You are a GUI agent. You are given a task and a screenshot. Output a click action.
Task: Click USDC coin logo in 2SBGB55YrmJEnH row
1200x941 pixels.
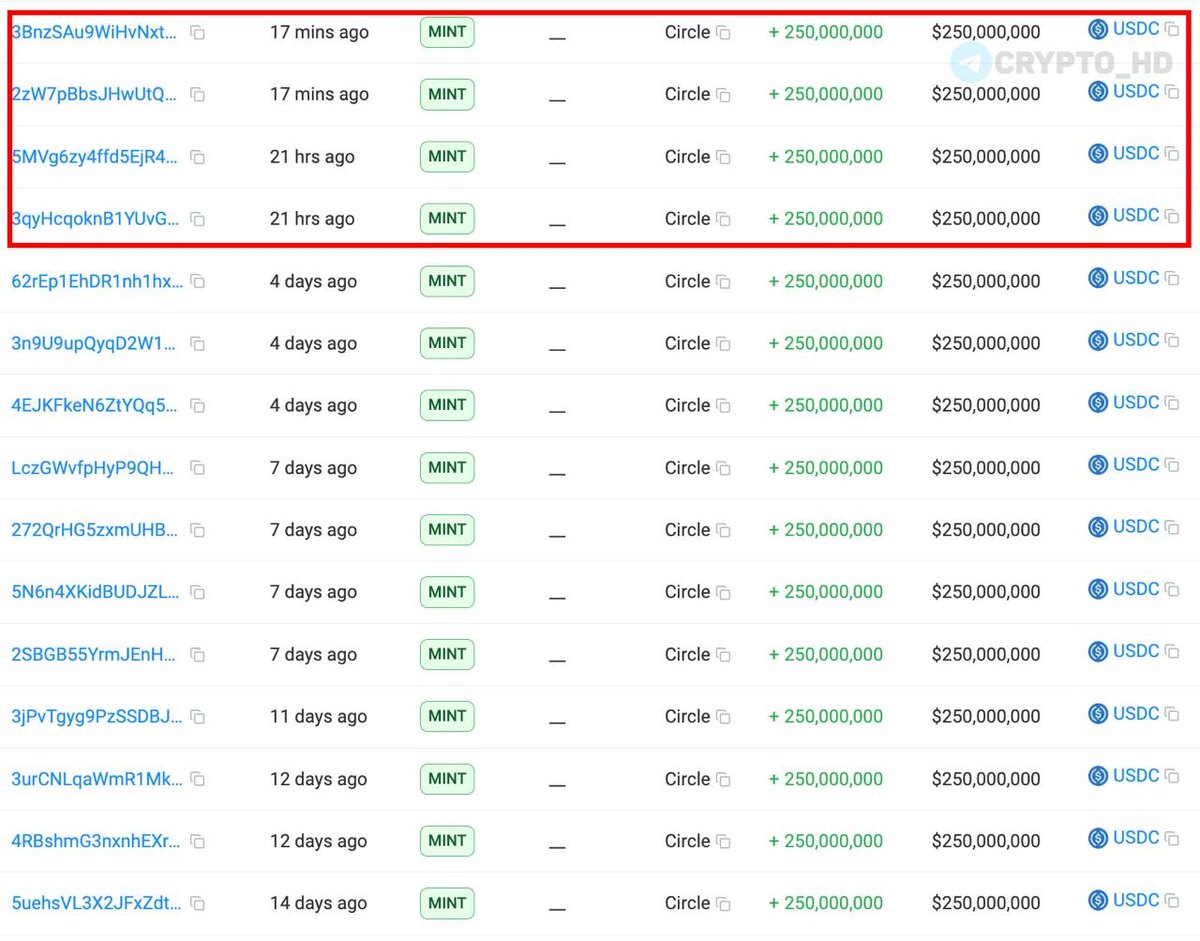point(1098,652)
